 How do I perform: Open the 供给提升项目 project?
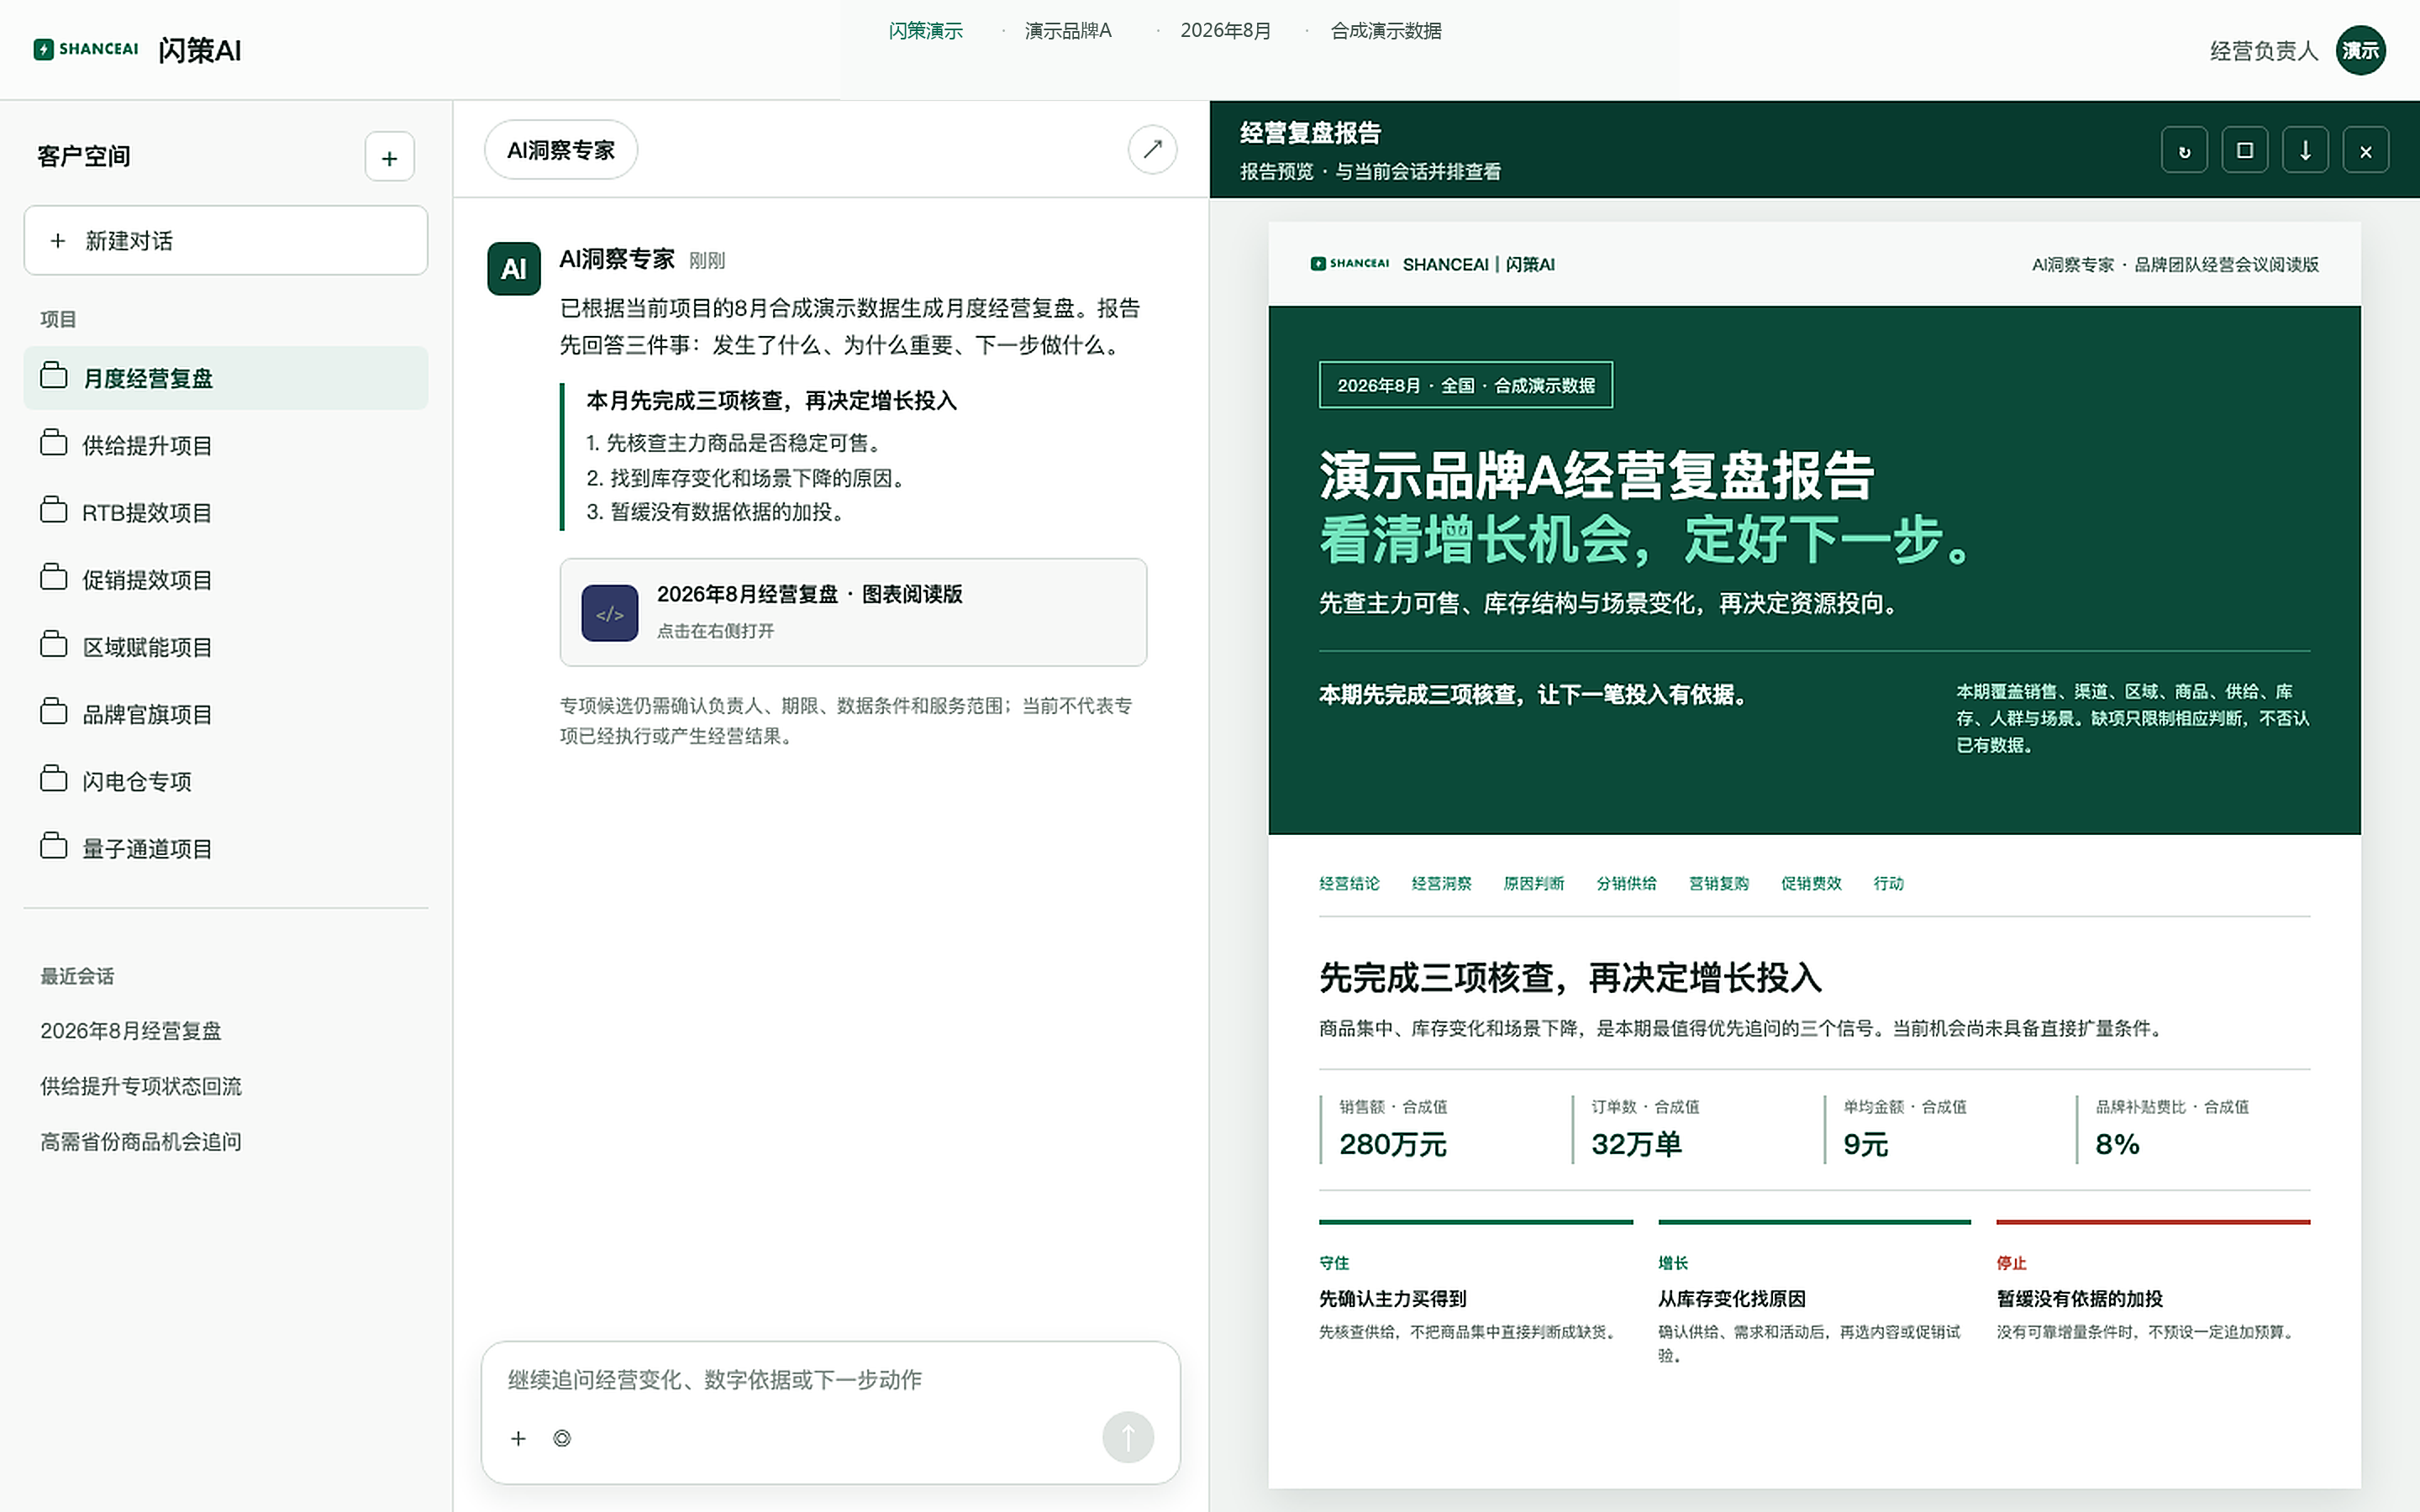[x=226, y=445]
